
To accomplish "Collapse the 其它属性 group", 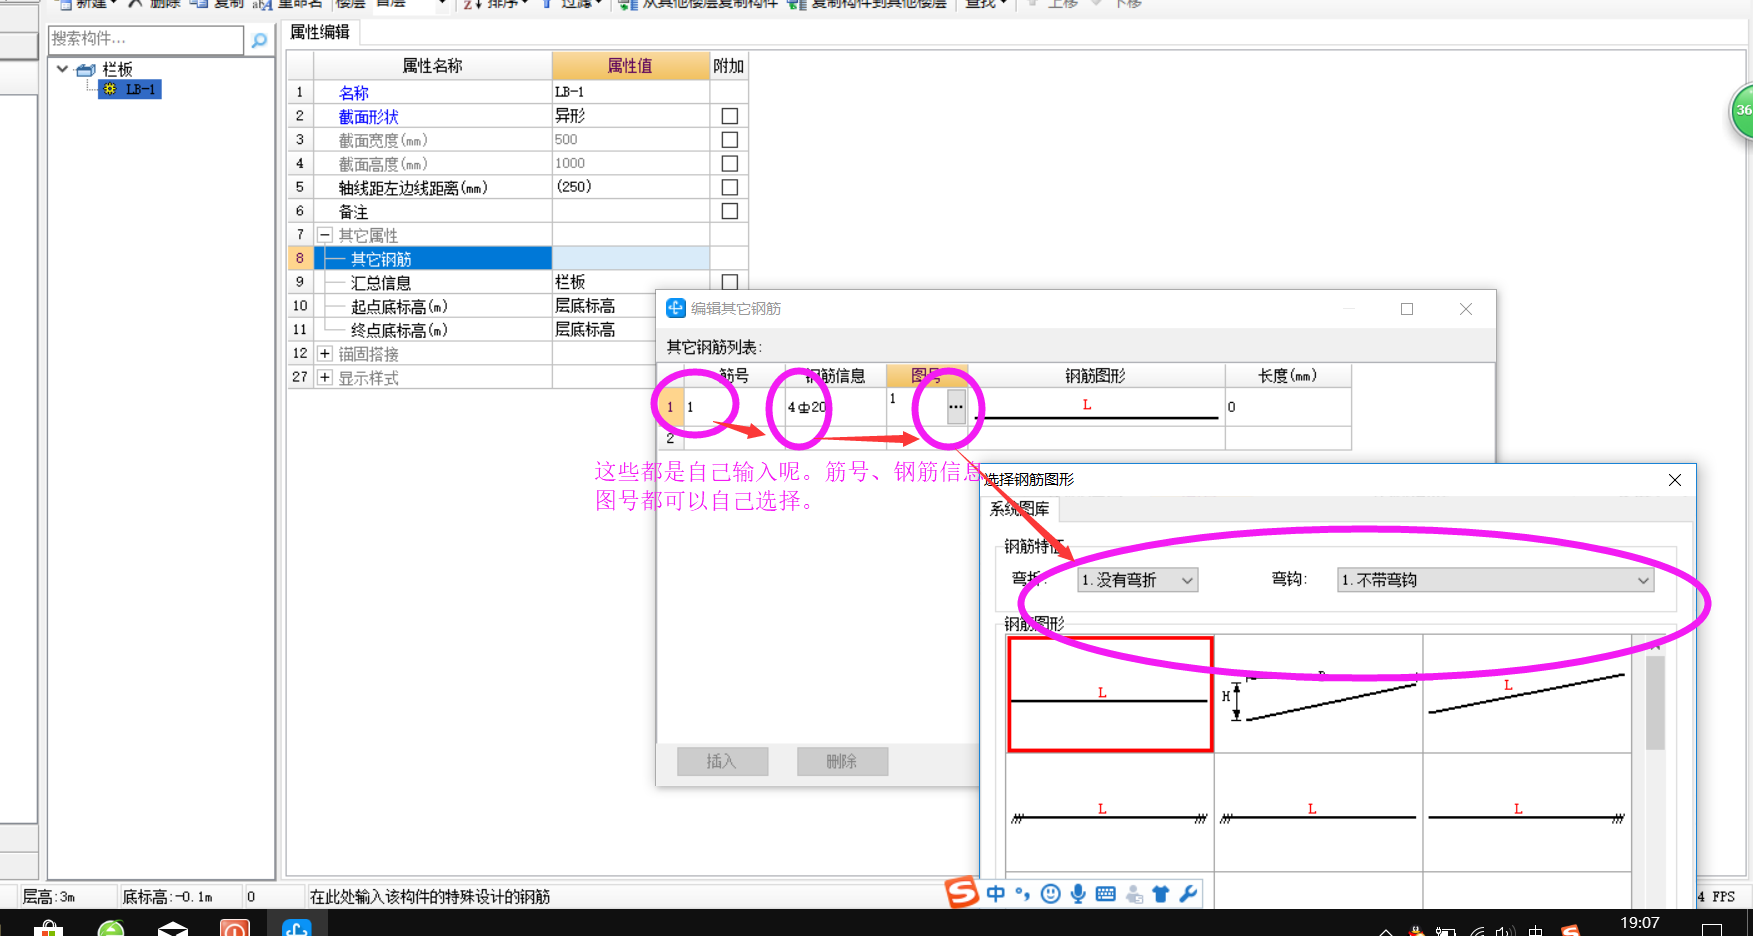I will coord(325,235).
